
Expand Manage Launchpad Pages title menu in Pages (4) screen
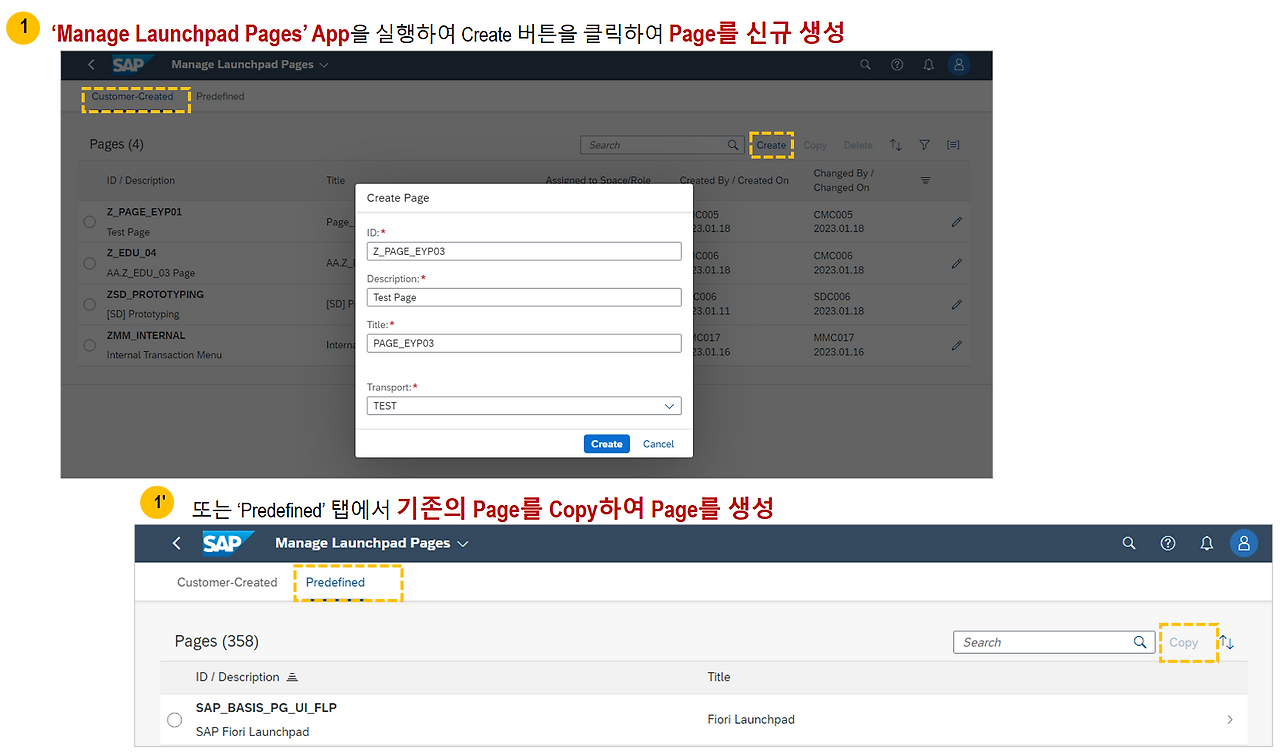coord(323,65)
